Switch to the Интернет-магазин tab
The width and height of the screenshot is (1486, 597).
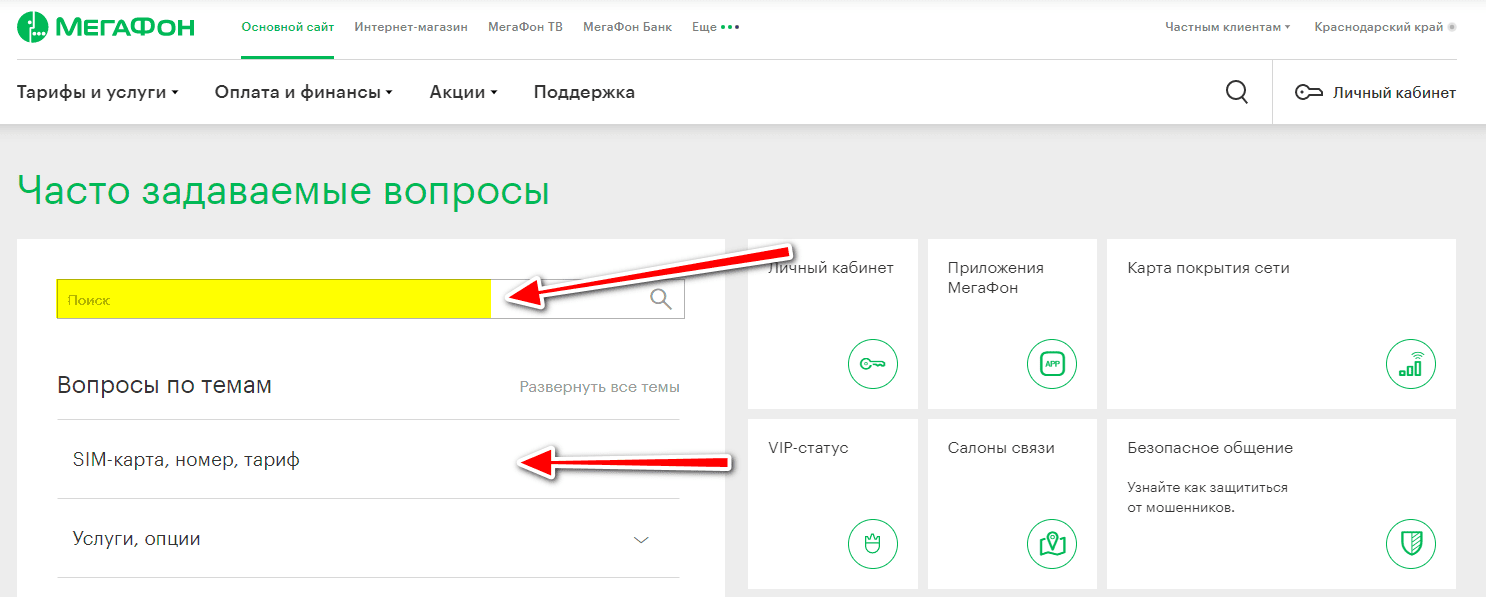411,27
